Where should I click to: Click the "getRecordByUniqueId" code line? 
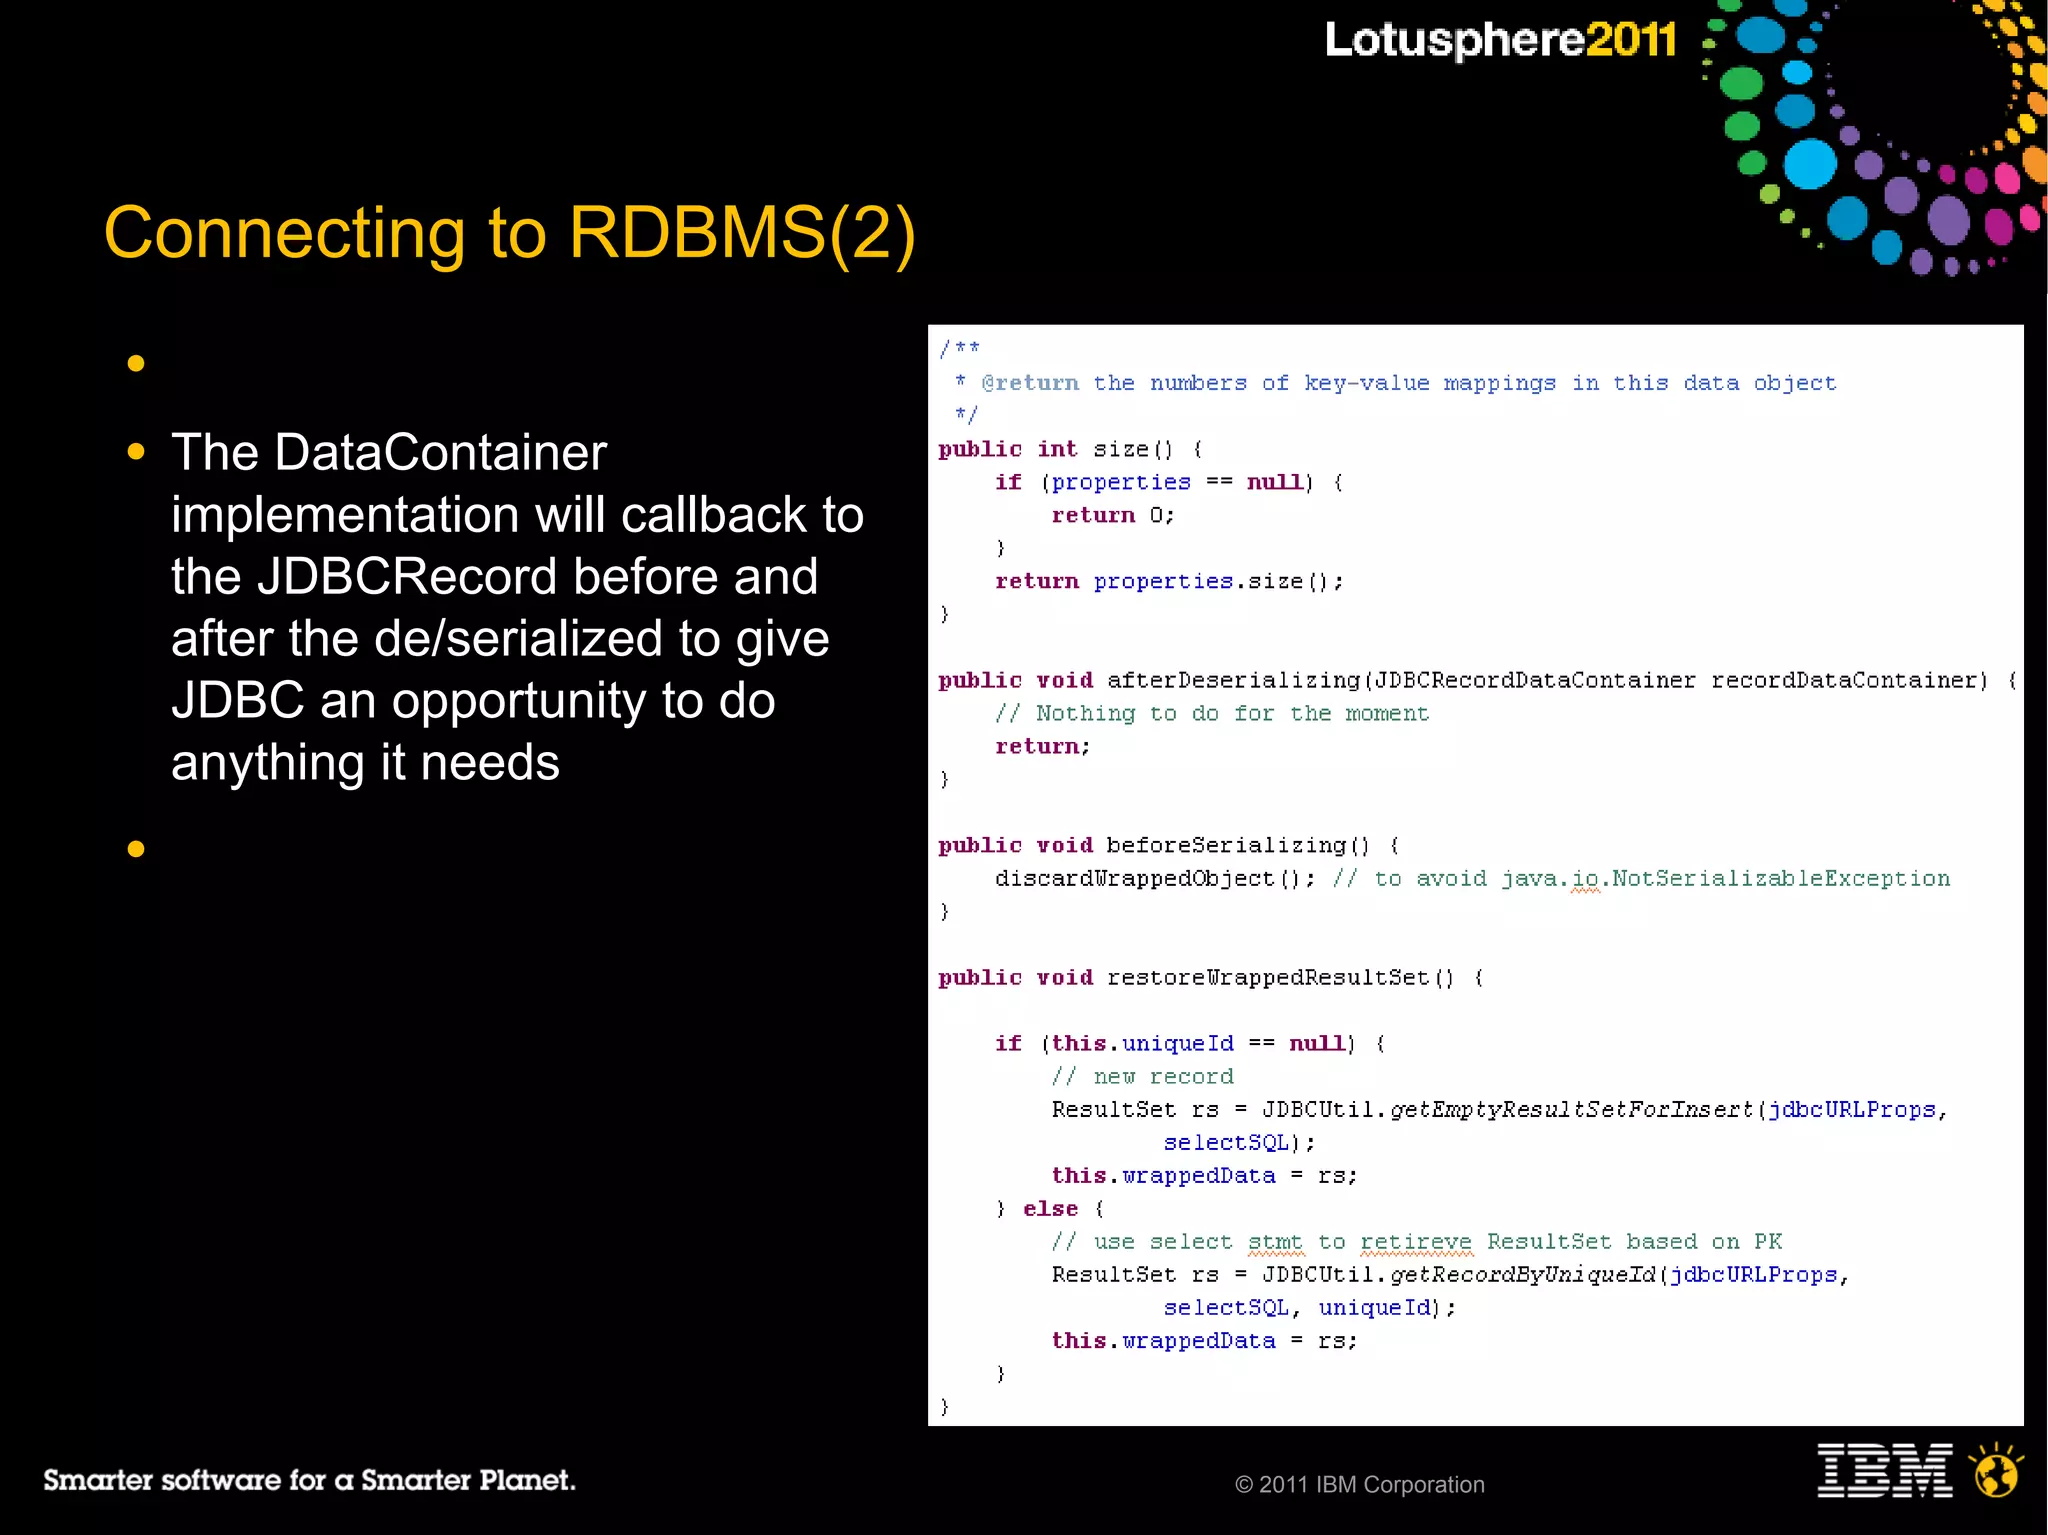click(x=1450, y=1274)
